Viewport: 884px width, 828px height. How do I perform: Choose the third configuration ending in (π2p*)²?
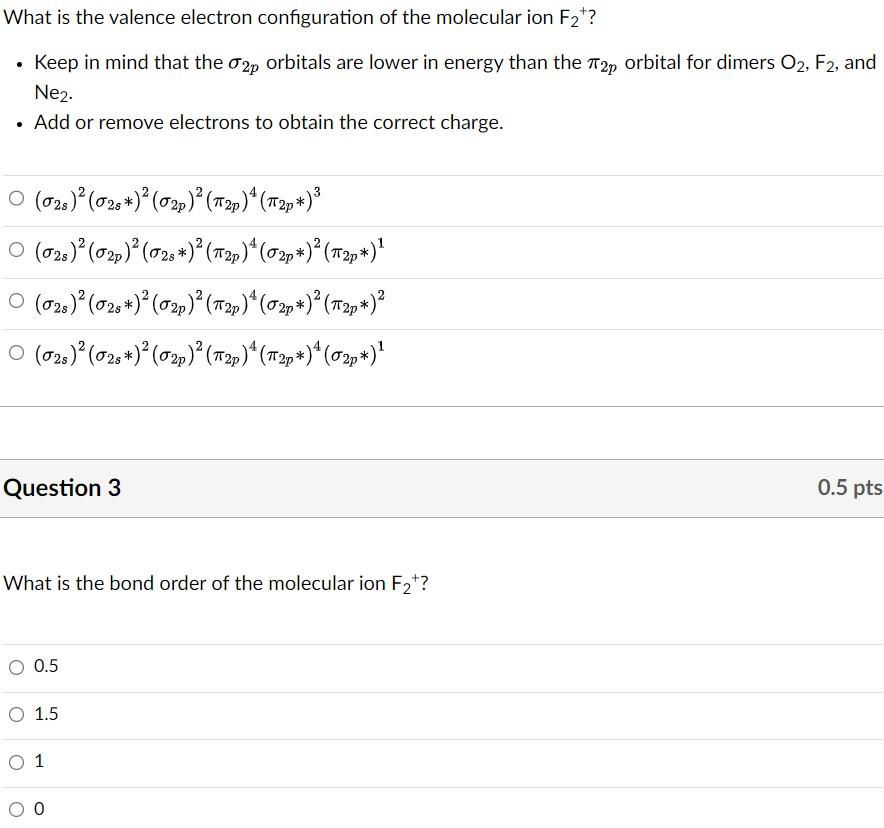[x=16, y=301]
